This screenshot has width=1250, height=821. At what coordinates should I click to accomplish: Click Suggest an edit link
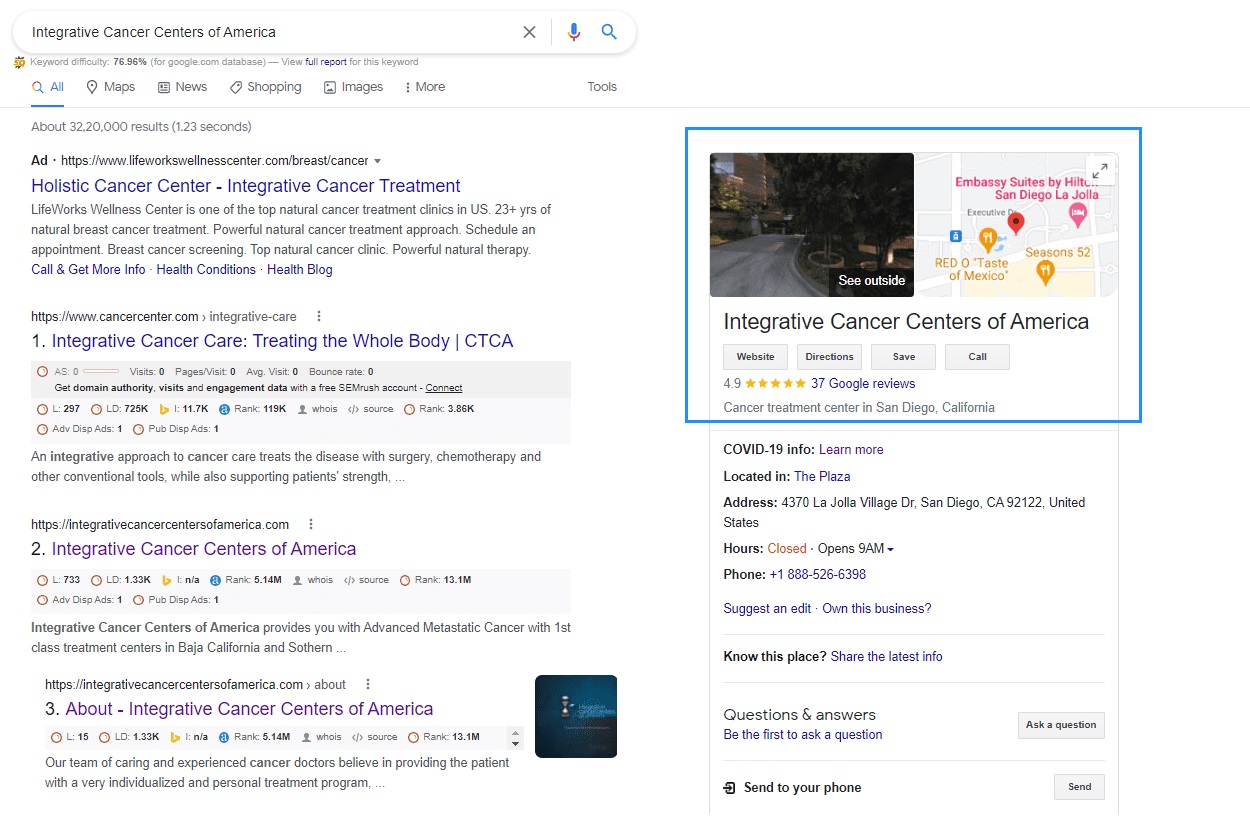point(767,609)
